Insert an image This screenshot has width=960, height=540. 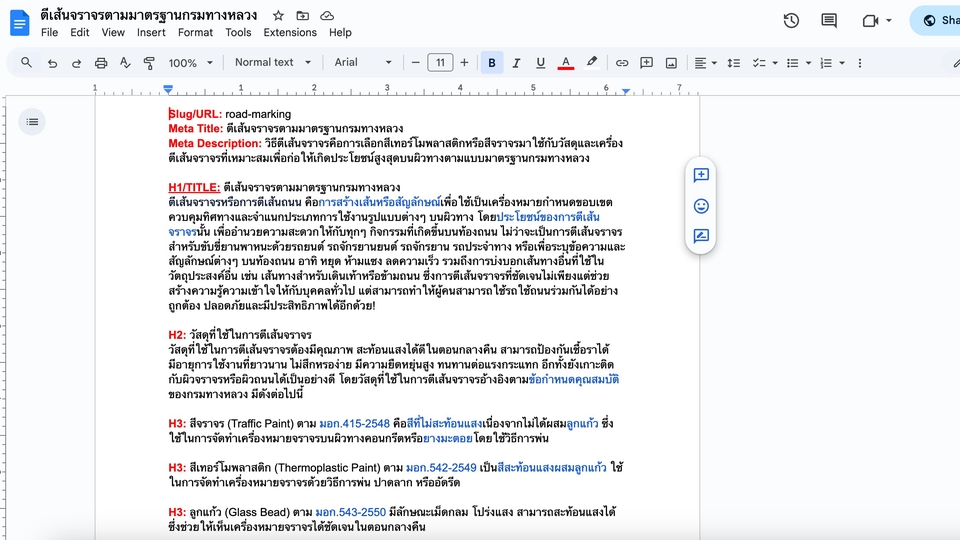click(671, 62)
